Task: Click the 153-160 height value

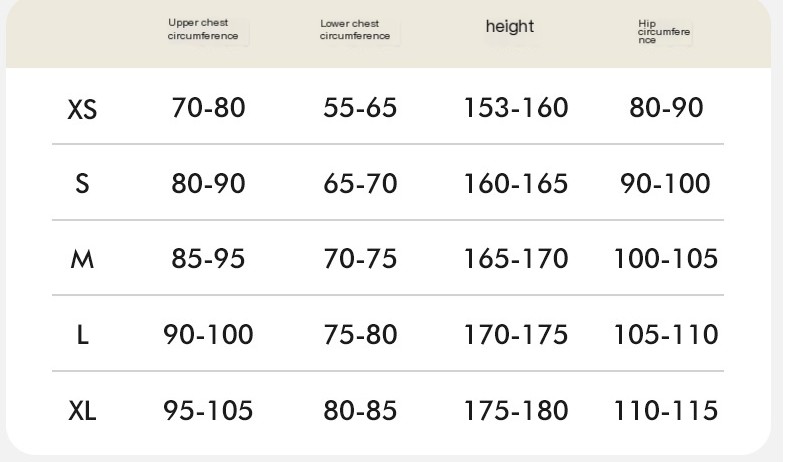Action: tap(516, 108)
